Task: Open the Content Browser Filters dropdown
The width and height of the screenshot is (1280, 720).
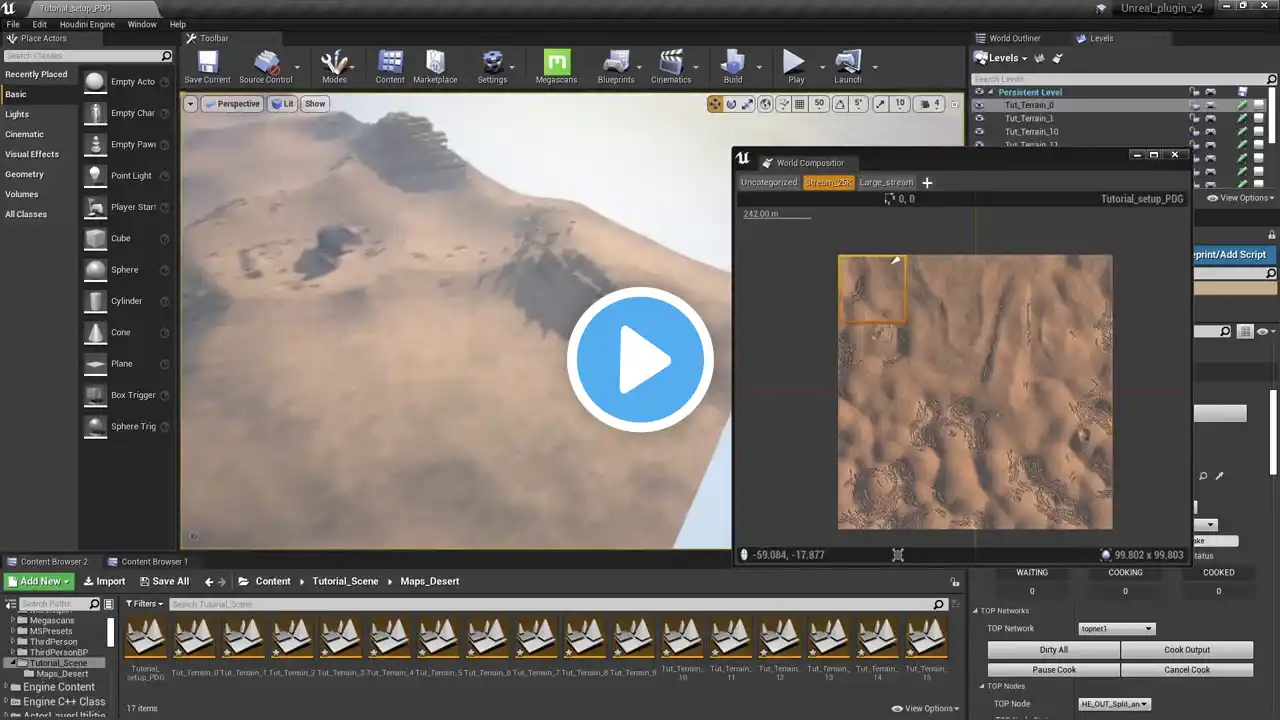Action: tap(145, 604)
